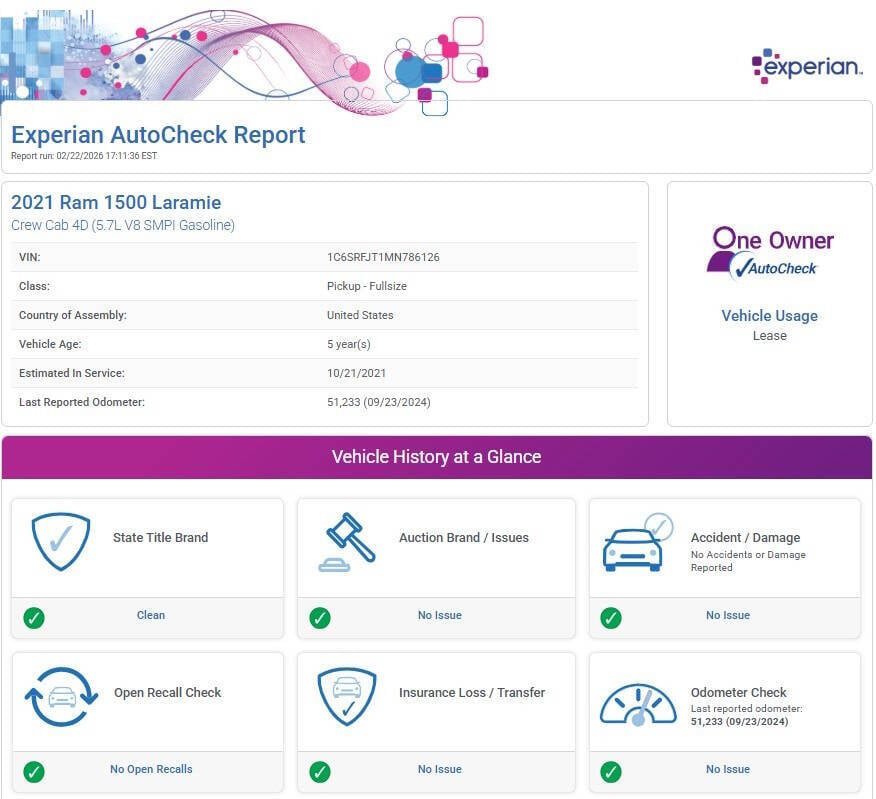876x799 pixels.
Task: Click the vehicle details 51,233 odometer value
Action: (x=379, y=402)
